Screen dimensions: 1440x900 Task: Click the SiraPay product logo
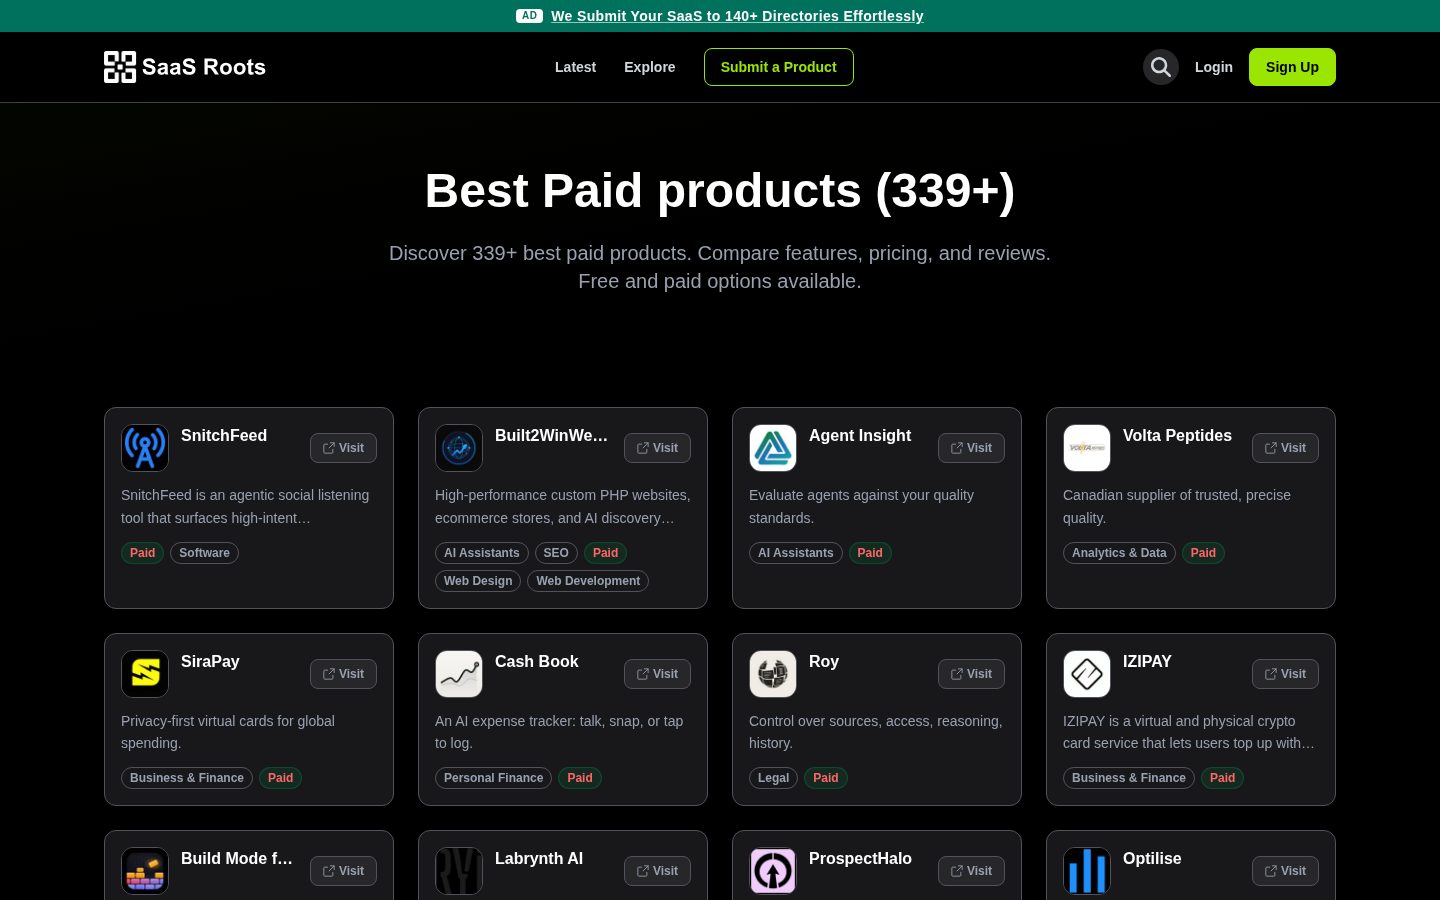145,674
